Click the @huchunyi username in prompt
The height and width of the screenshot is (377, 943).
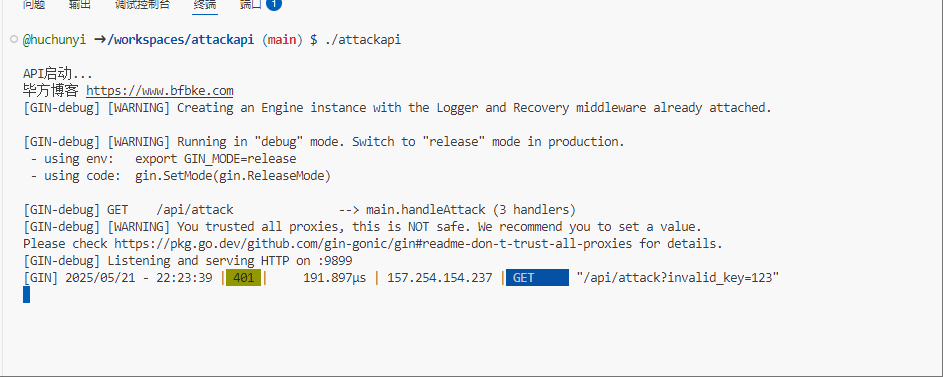[x=54, y=40]
